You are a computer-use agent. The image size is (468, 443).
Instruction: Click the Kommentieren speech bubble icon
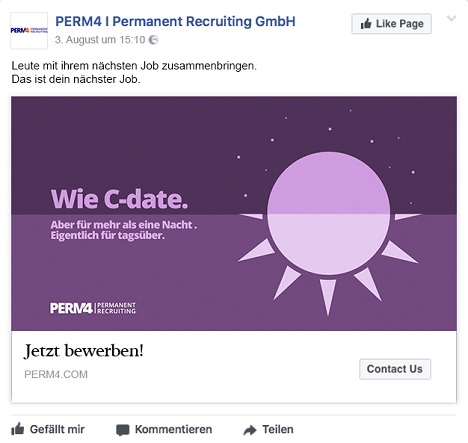point(123,430)
